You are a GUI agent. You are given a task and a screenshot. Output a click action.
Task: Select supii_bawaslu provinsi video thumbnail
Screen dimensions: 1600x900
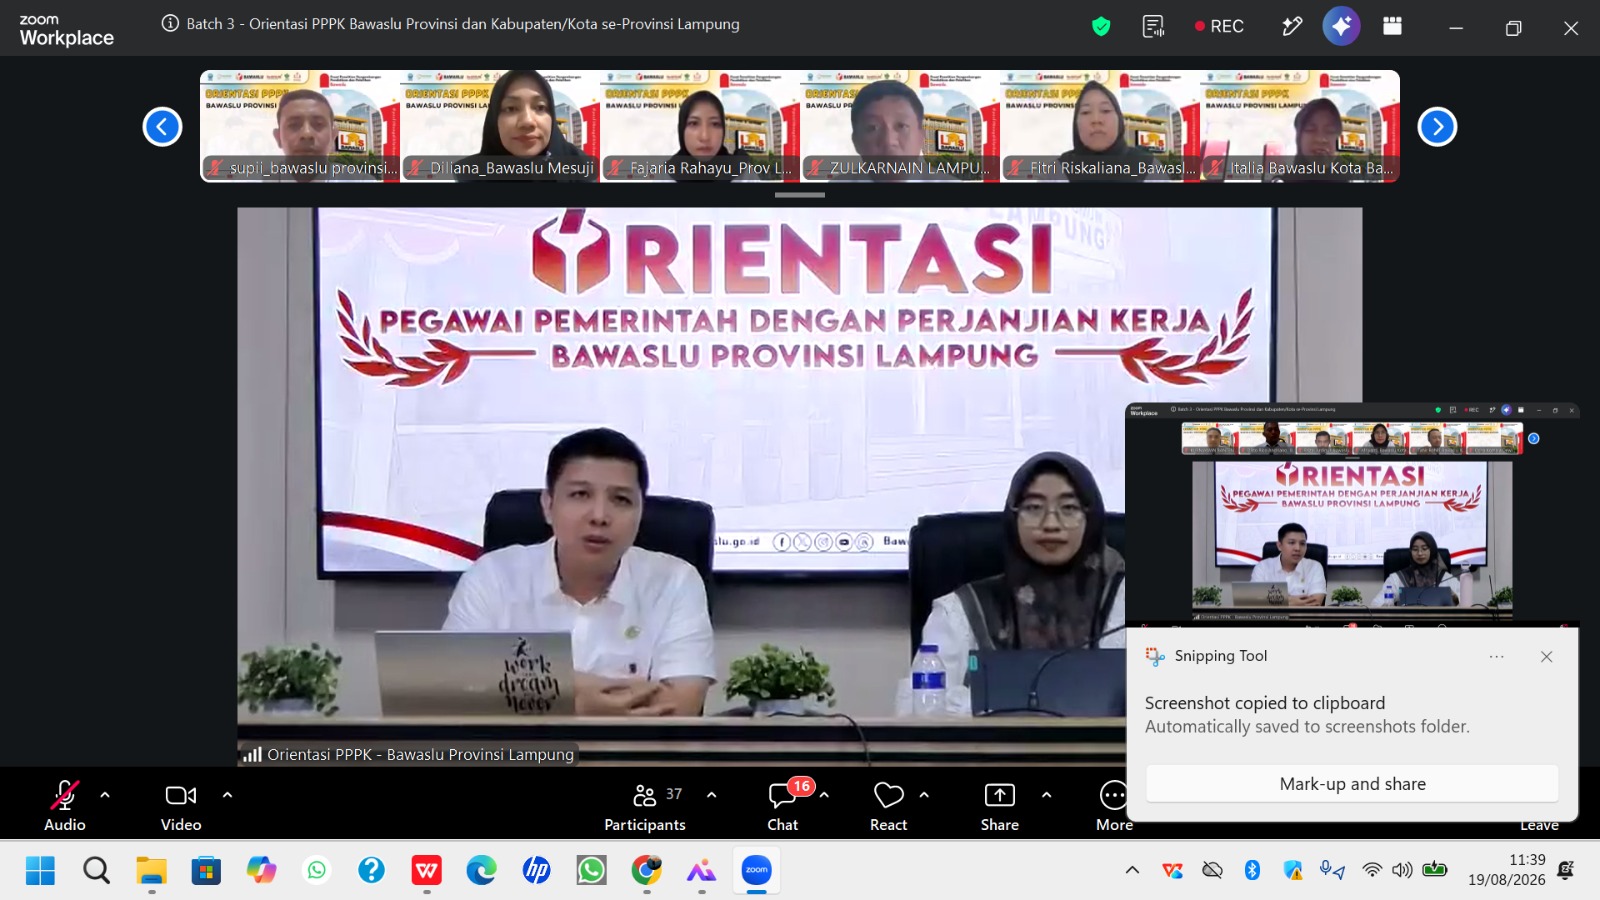coord(300,126)
